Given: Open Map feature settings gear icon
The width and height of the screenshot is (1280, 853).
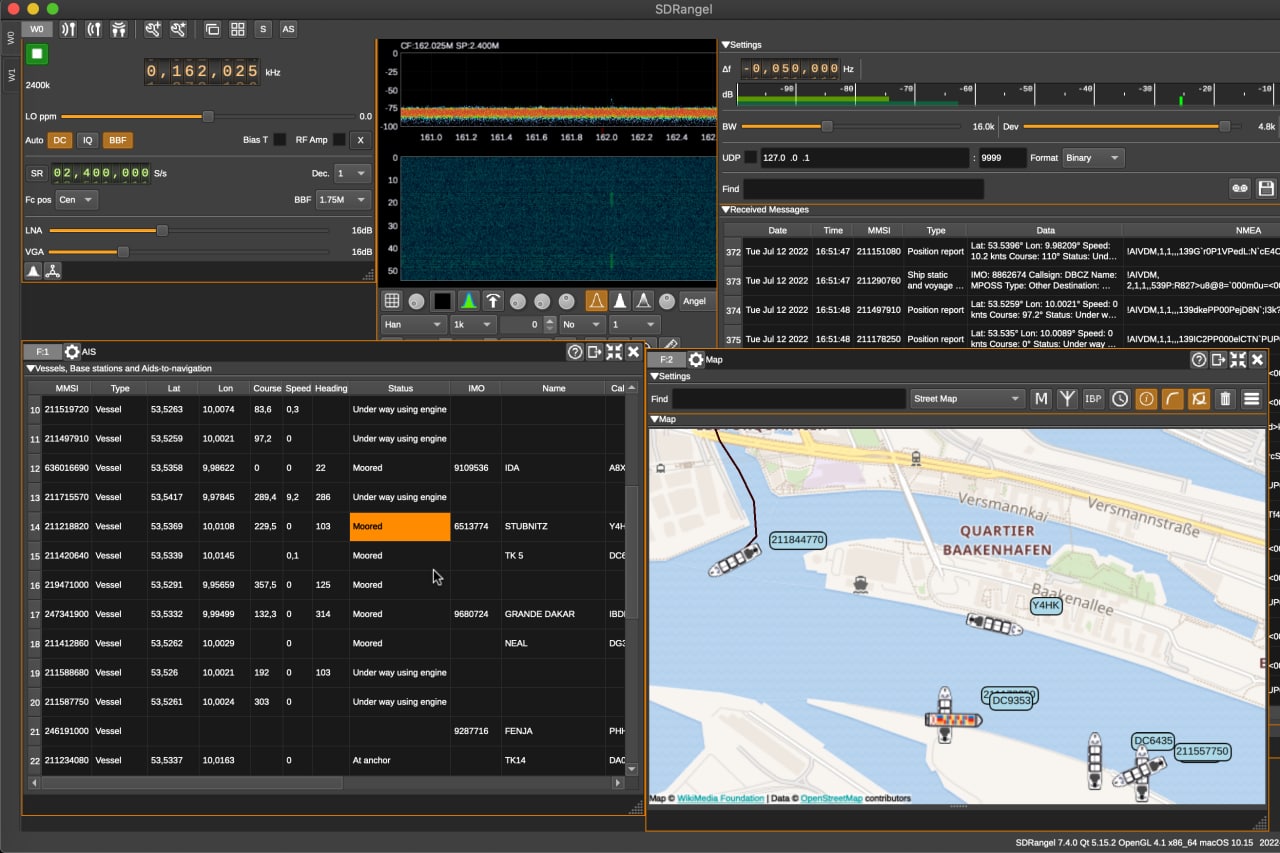Looking at the screenshot, I should tap(696, 360).
